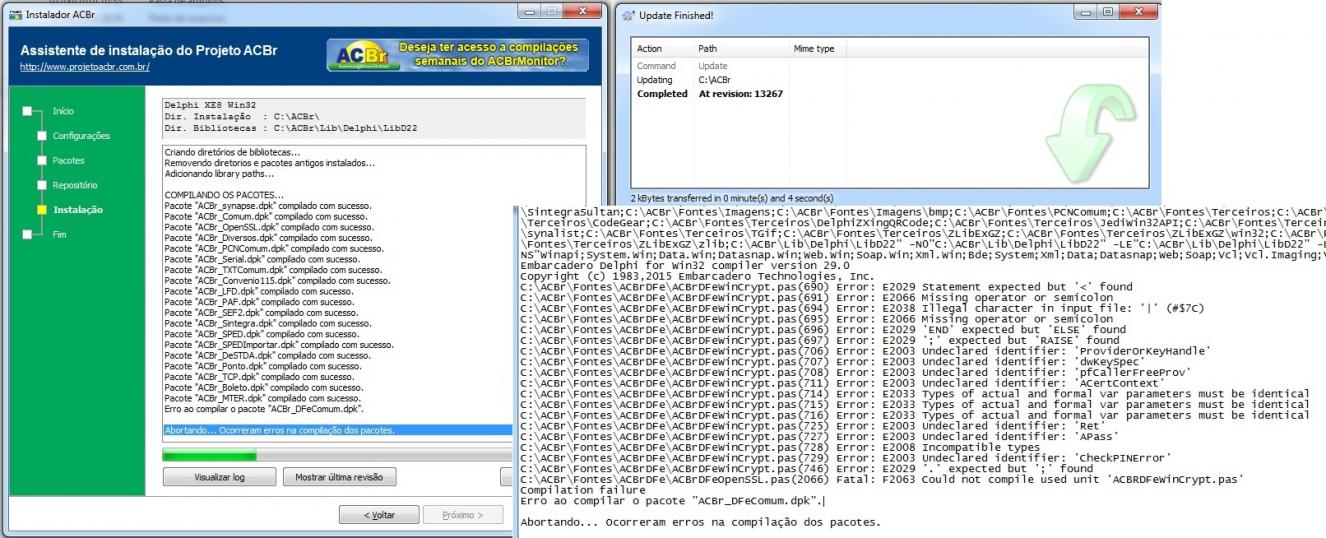This screenshot has width=1326, height=538.
Task: Click the installer progress bar
Action: pos(338,455)
